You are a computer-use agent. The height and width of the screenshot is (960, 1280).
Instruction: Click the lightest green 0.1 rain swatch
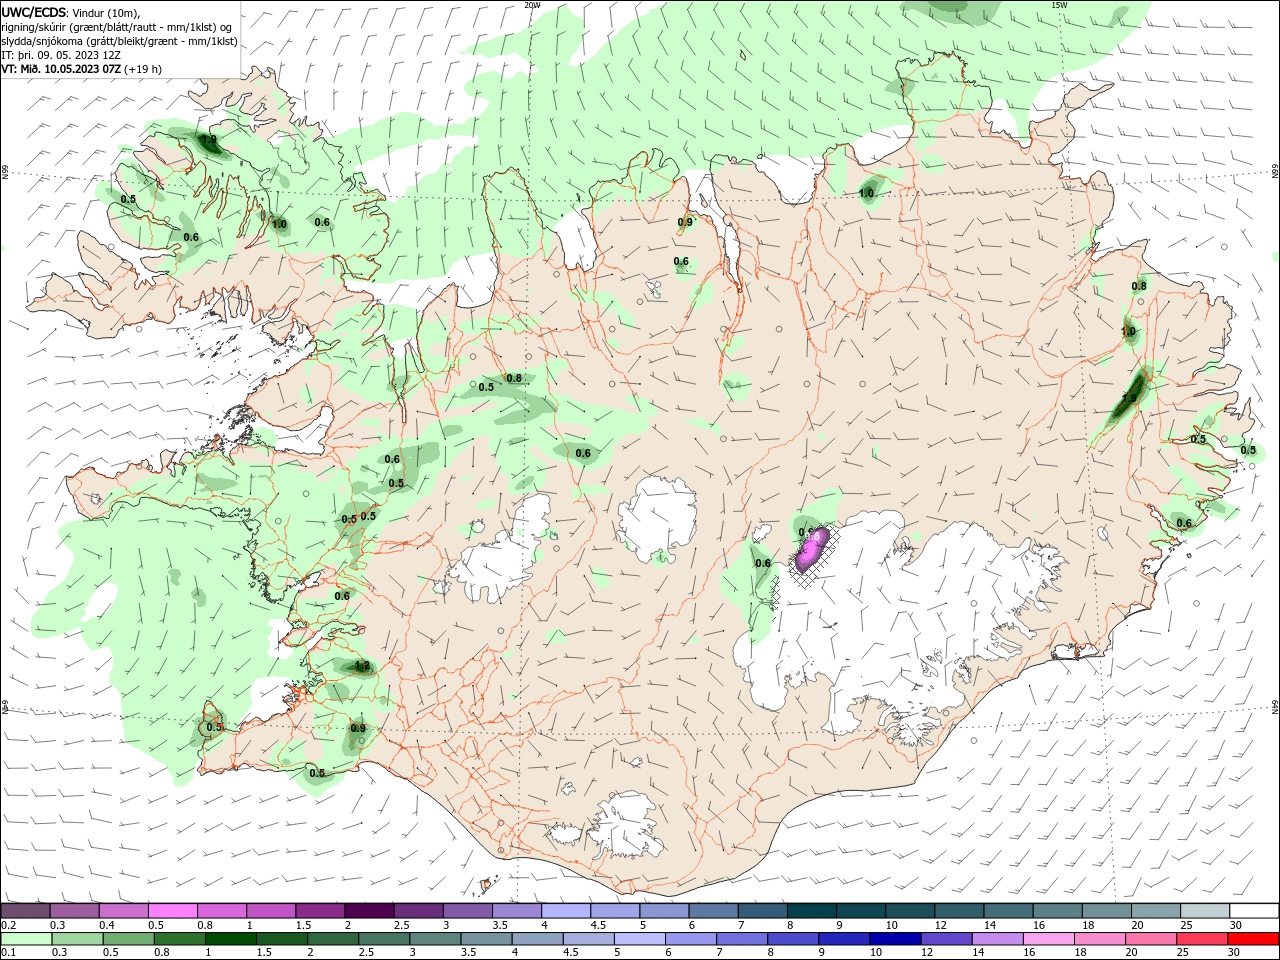[x=25, y=939]
